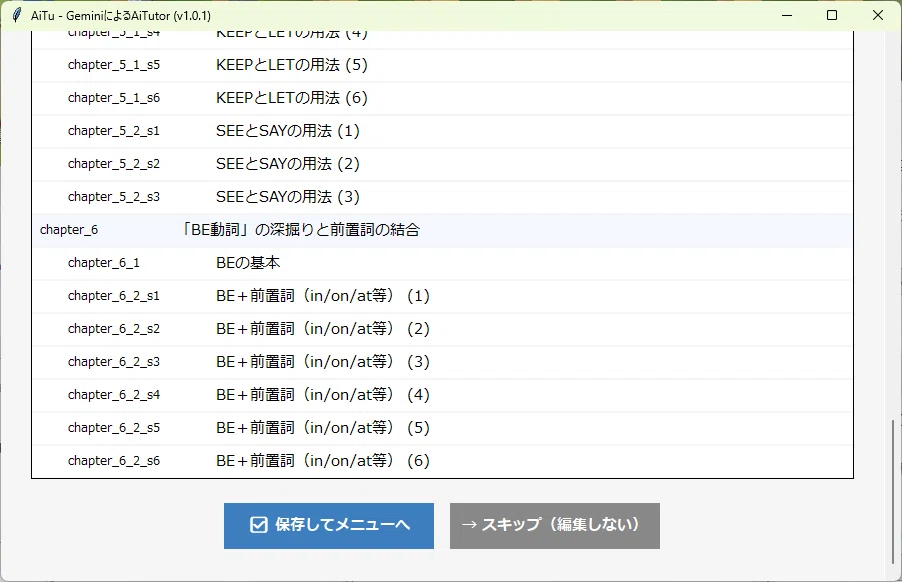
Task: Select row chapter_6_1
Action: pos(442,263)
